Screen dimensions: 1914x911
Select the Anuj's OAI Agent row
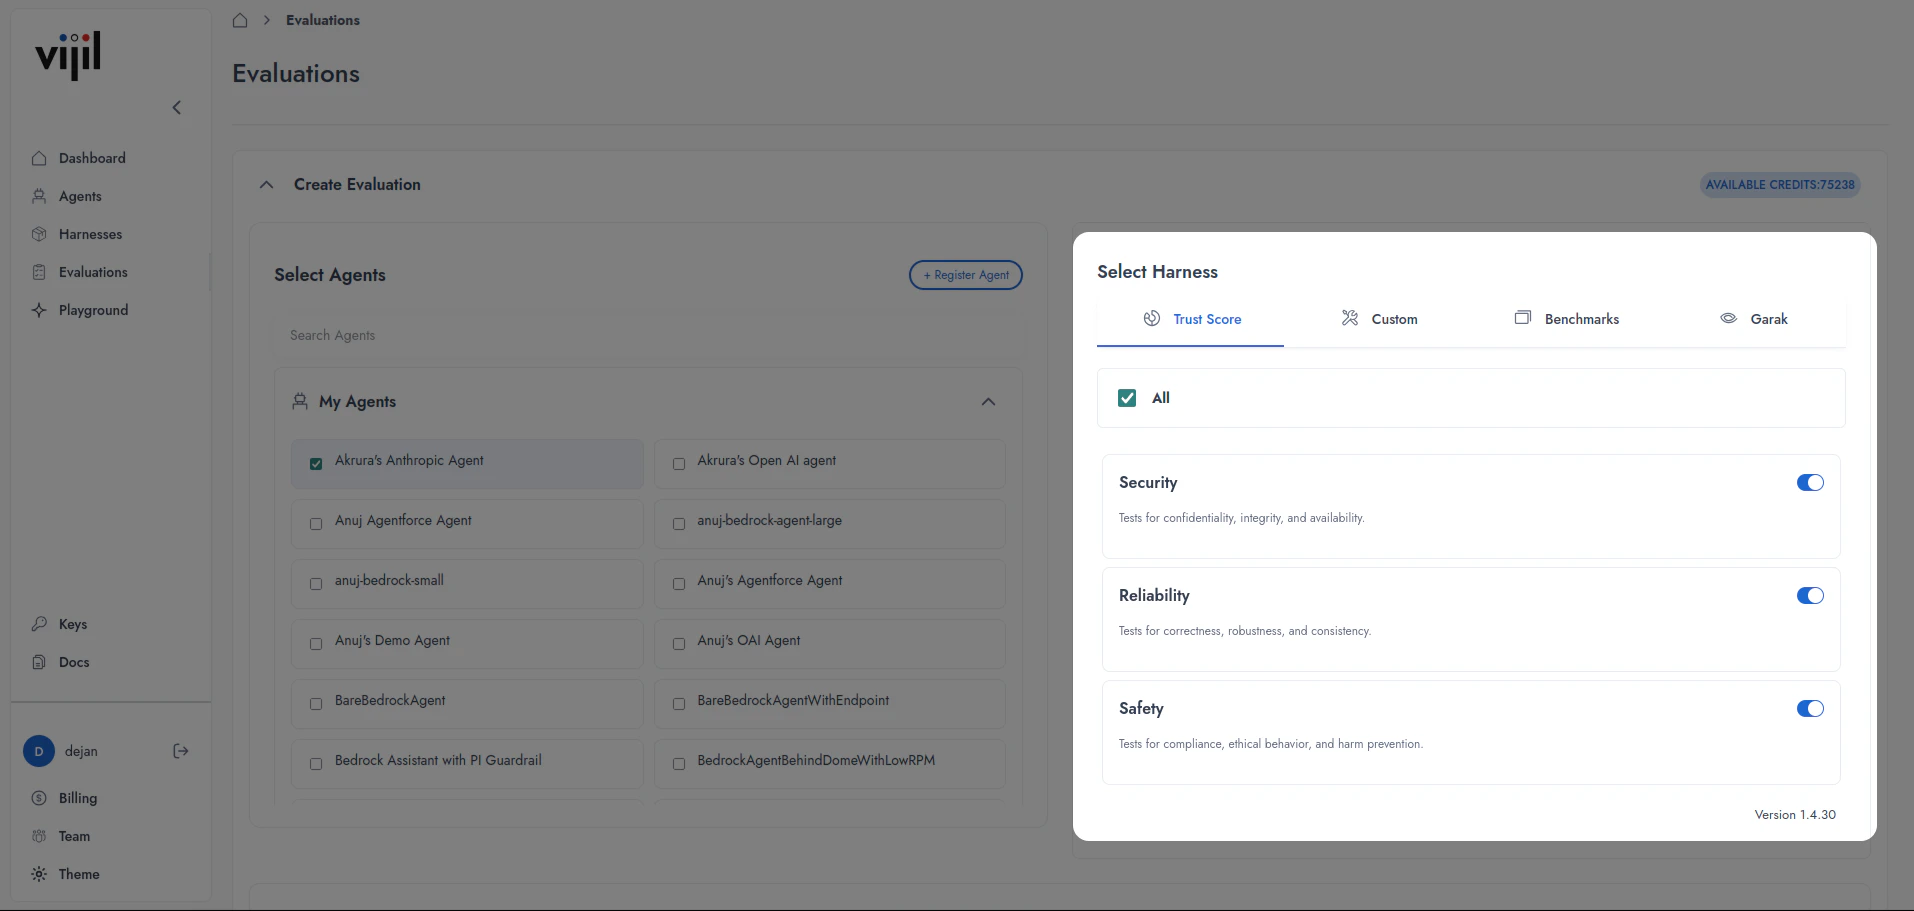pyautogui.click(x=829, y=644)
